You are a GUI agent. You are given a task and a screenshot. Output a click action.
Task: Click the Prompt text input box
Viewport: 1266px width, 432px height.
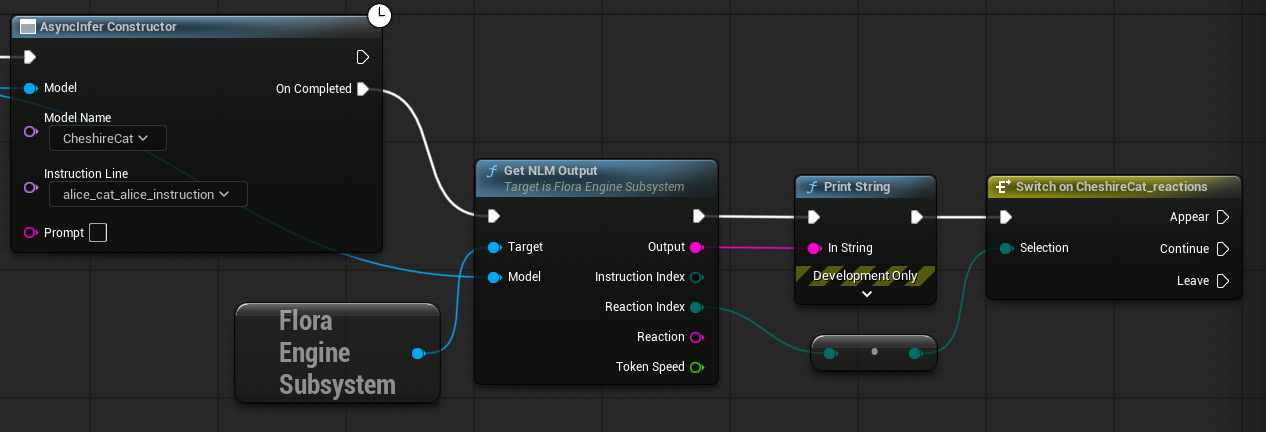tap(98, 233)
